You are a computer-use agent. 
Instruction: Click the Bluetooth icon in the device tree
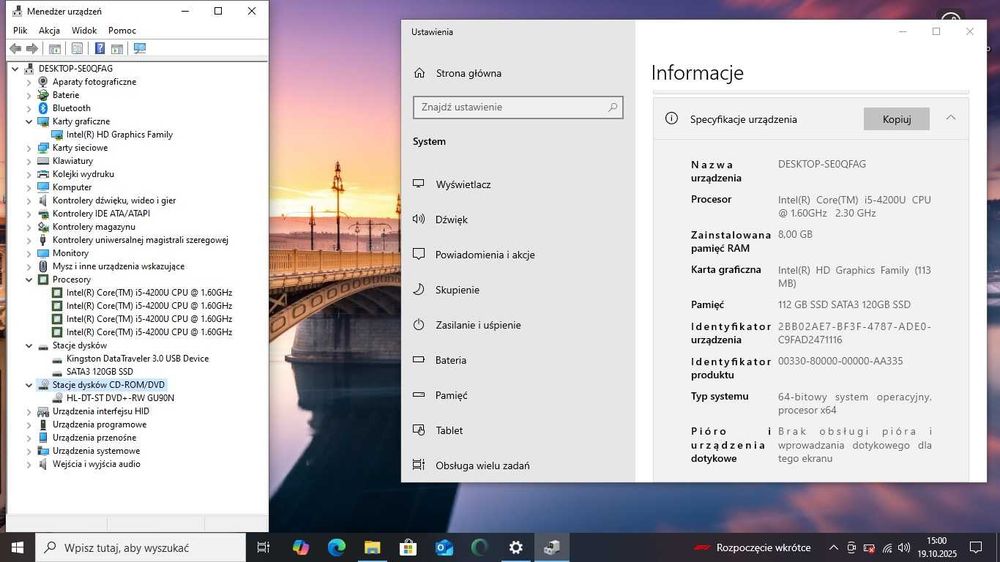pos(43,108)
